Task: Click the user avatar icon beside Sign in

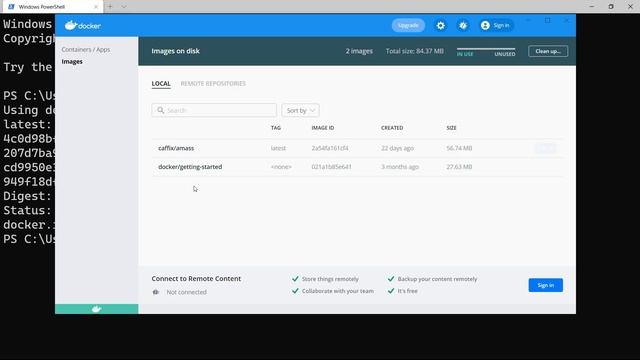Action: pos(485,25)
